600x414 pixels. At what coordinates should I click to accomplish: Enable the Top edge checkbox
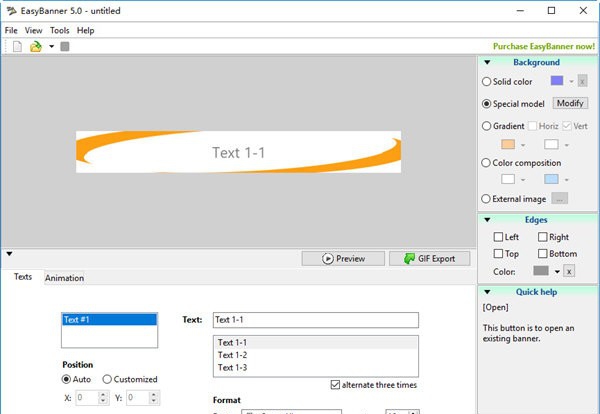tap(498, 253)
